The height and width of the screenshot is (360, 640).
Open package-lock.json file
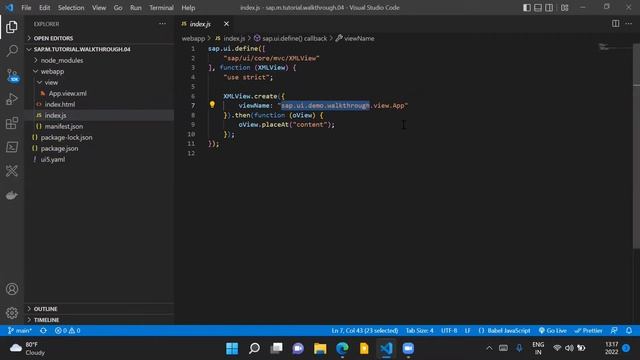pyautogui.click(x=99, y=137)
